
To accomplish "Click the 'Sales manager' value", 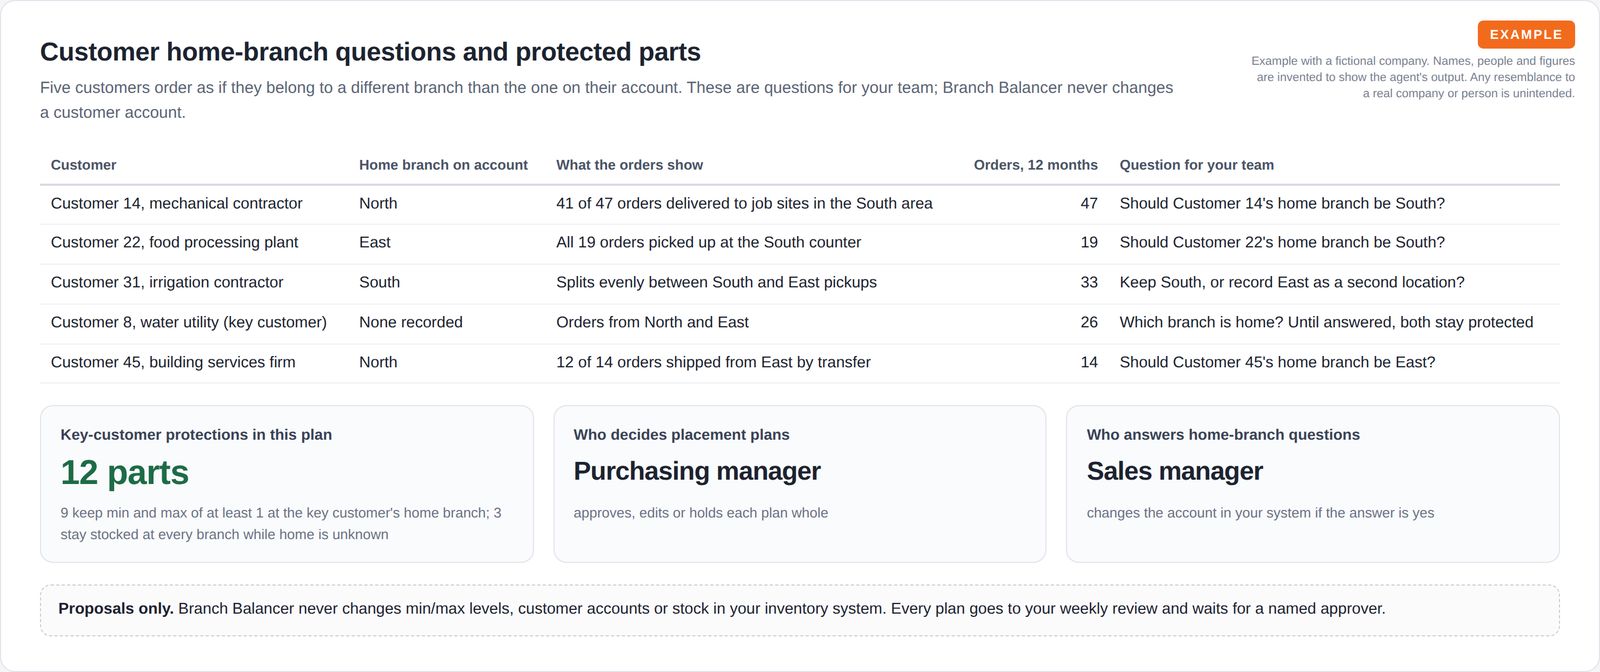I will coord(1175,471).
